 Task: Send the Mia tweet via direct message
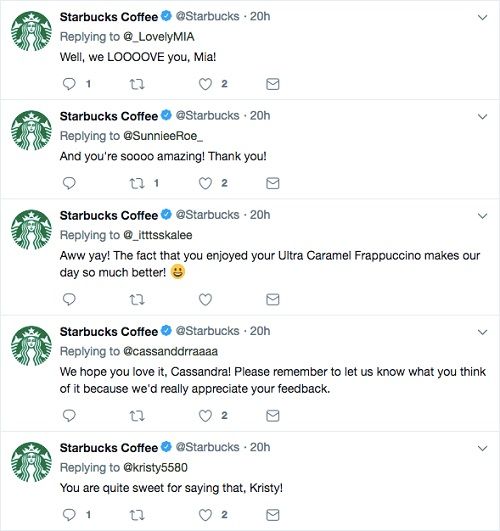point(273,84)
